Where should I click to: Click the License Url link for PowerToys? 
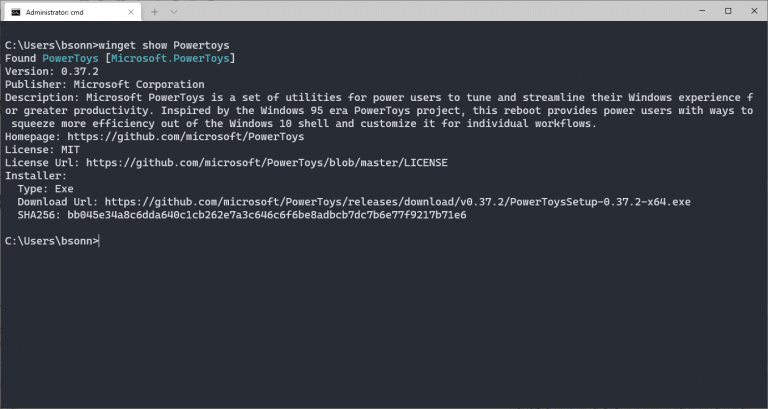[x=267, y=163]
